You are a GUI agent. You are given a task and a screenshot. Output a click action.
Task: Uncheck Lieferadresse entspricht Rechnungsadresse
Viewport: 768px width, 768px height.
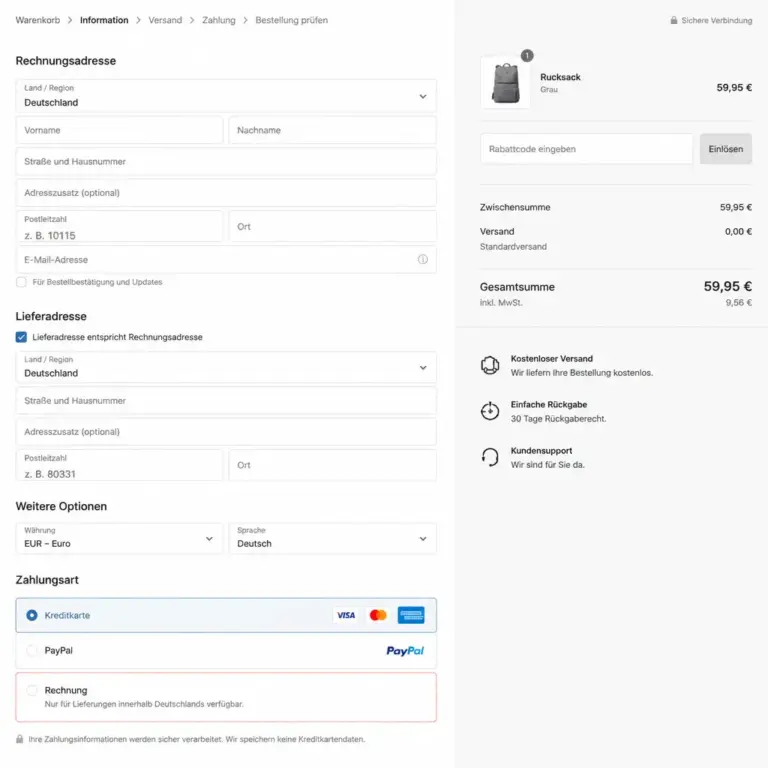tap(21, 337)
